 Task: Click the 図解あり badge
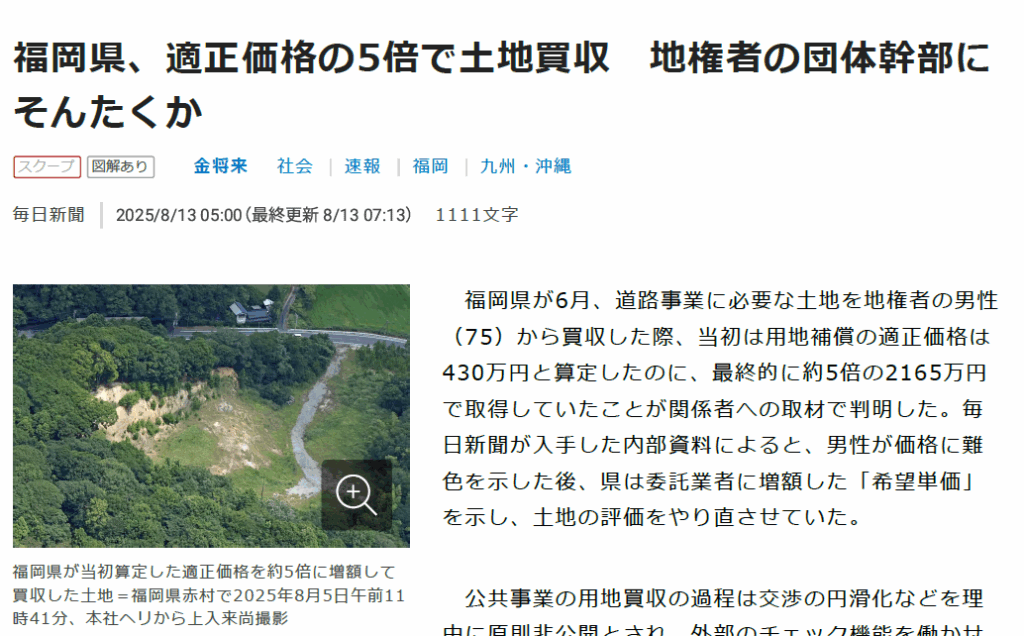tap(121, 167)
